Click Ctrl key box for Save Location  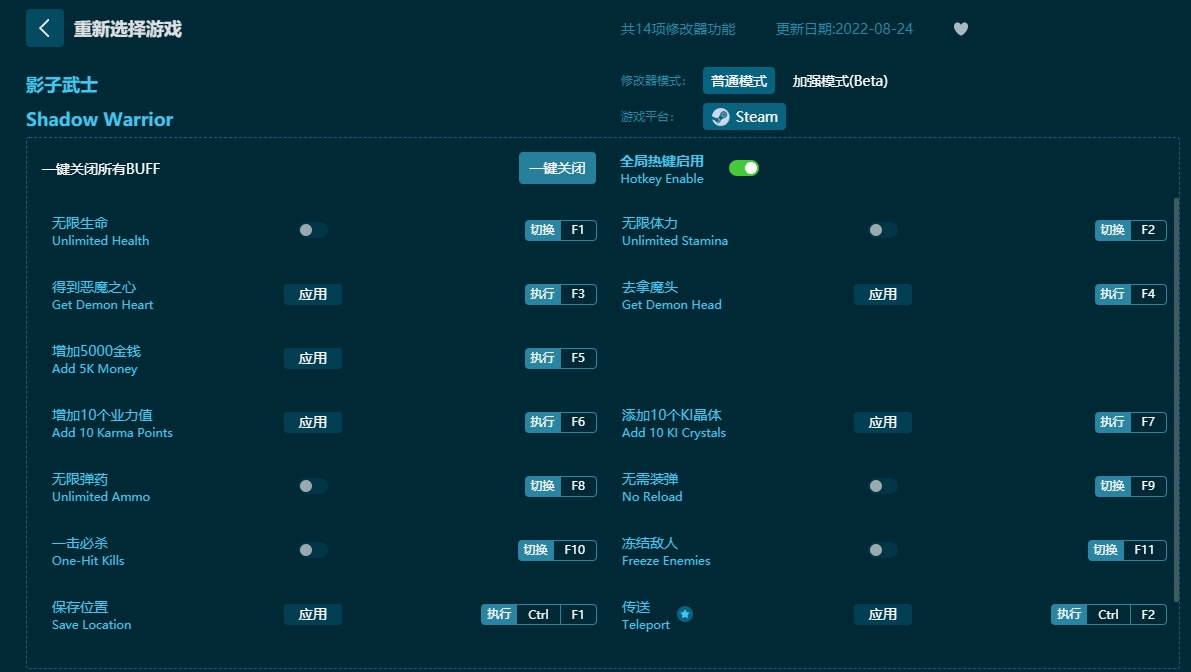tap(539, 614)
